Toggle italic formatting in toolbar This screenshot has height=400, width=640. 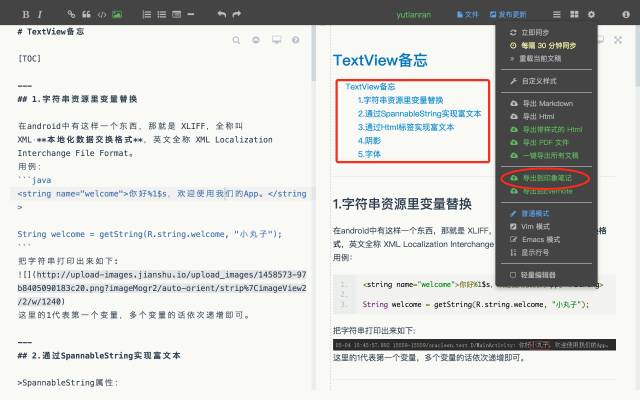tap(40, 15)
